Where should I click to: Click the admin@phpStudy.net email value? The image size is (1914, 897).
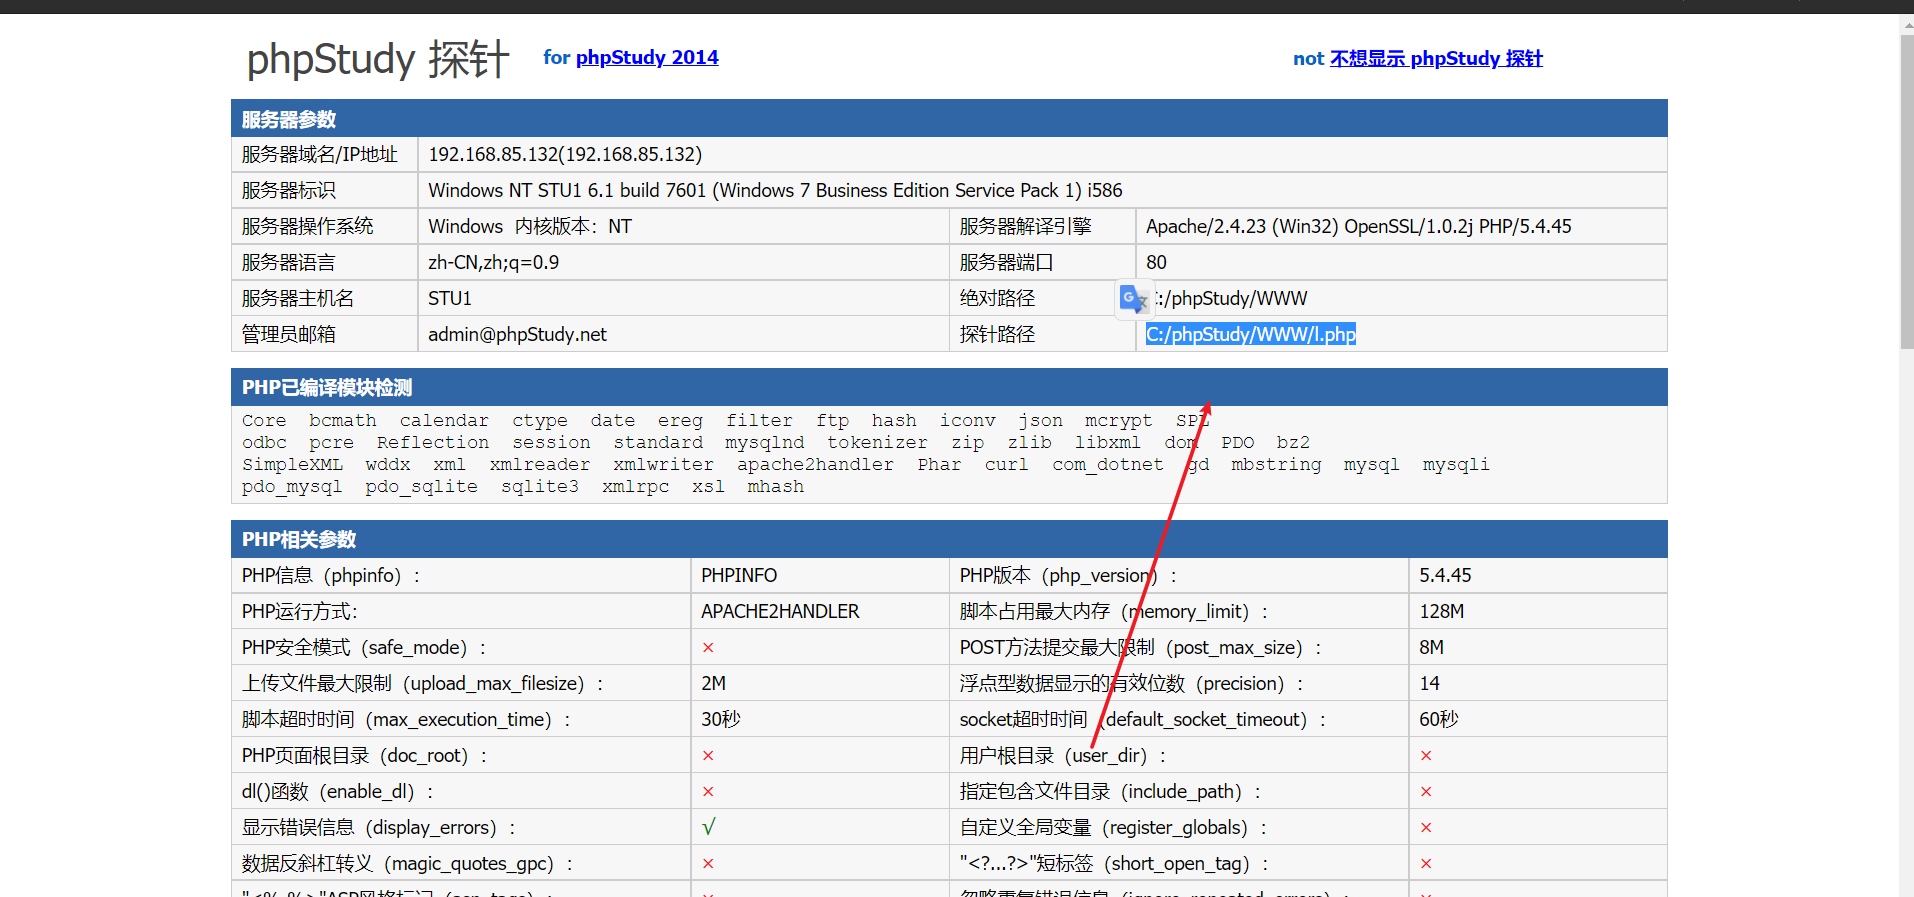point(517,334)
